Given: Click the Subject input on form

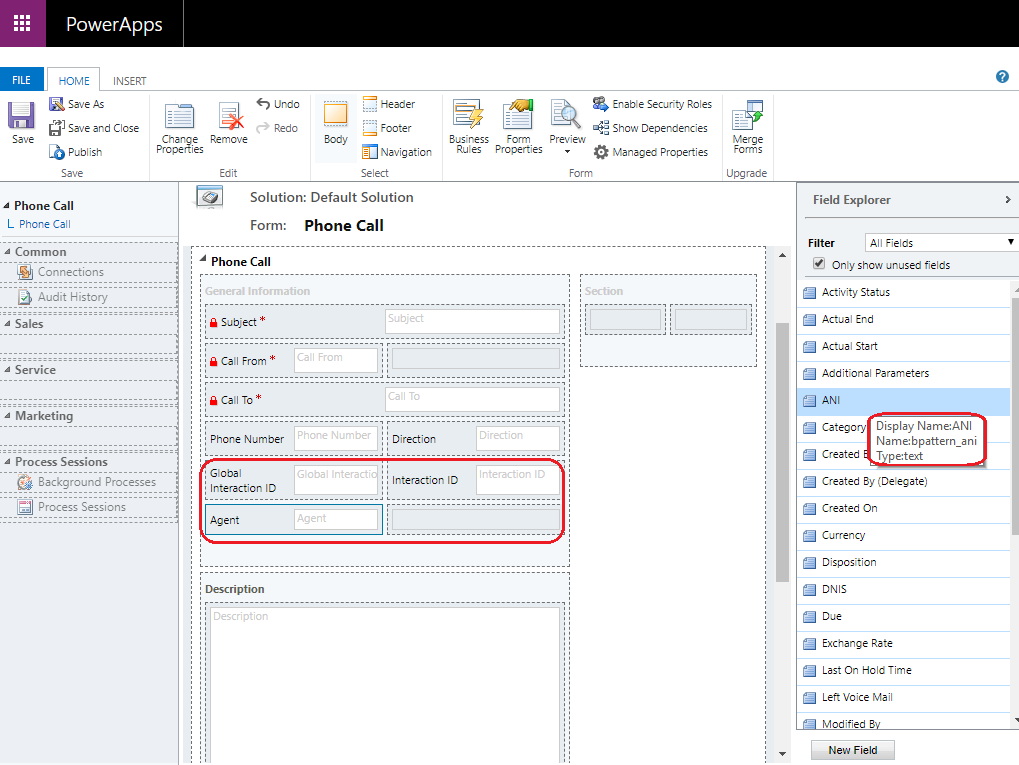Looking at the screenshot, I should click(x=472, y=321).
